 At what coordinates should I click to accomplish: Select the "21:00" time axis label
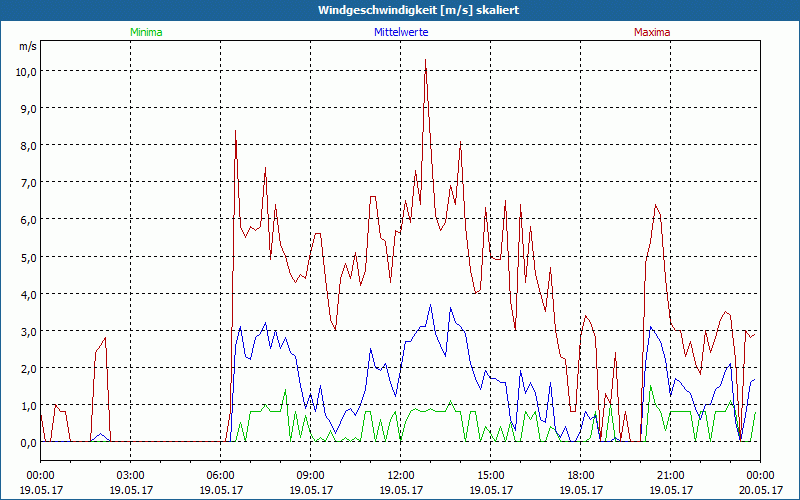pyautogui.click(x=670, y=475)
